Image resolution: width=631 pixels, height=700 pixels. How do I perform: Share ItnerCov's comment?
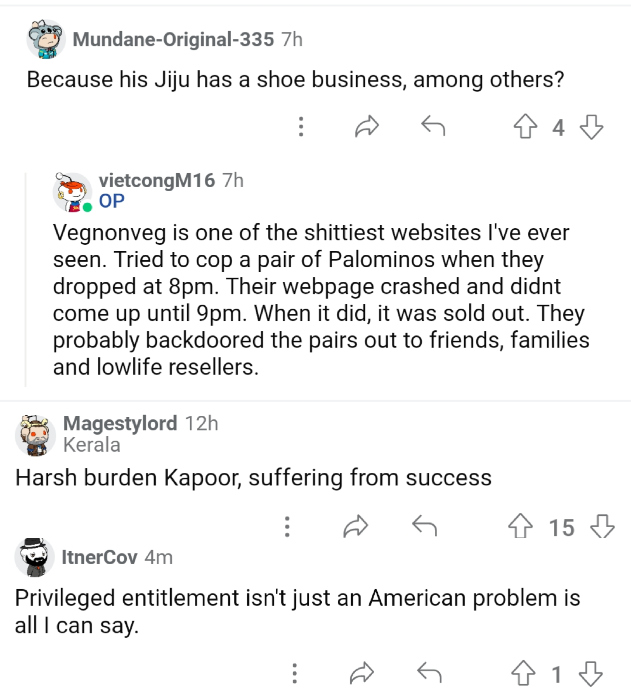(x=362, y=673)
